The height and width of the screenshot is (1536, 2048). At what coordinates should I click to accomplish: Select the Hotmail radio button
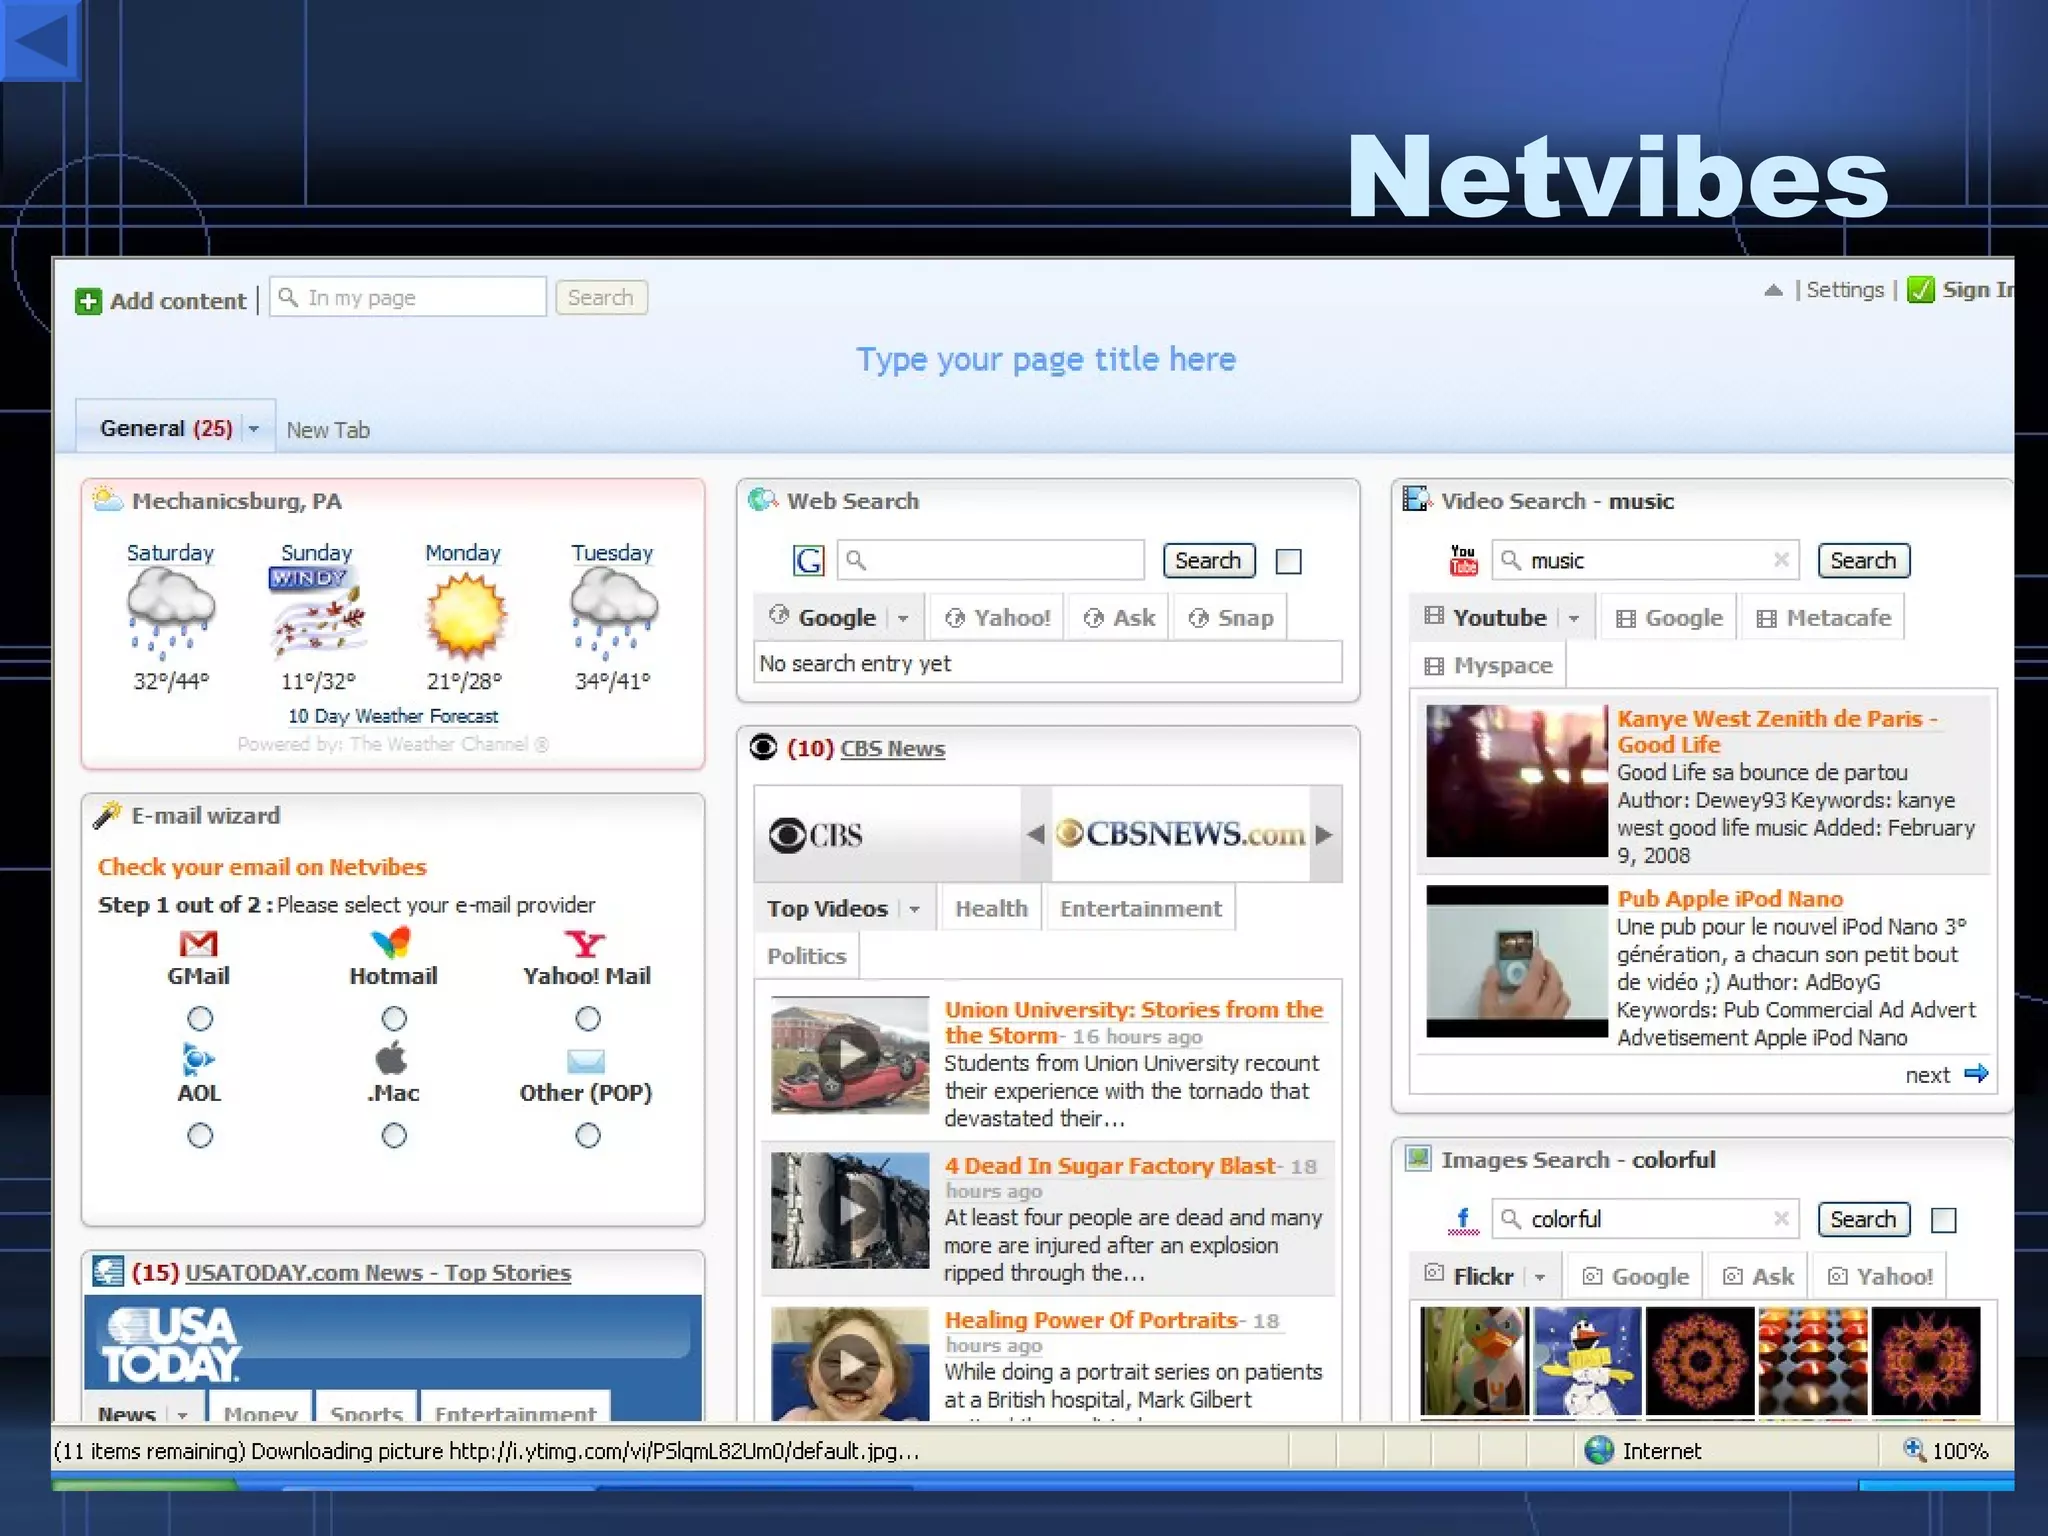click(394, 1019)
